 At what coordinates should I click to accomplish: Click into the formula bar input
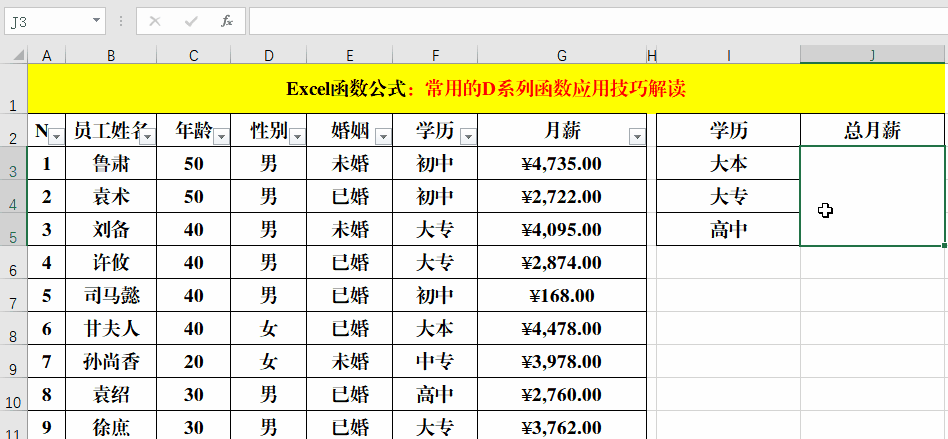click(x=598, y=22)
